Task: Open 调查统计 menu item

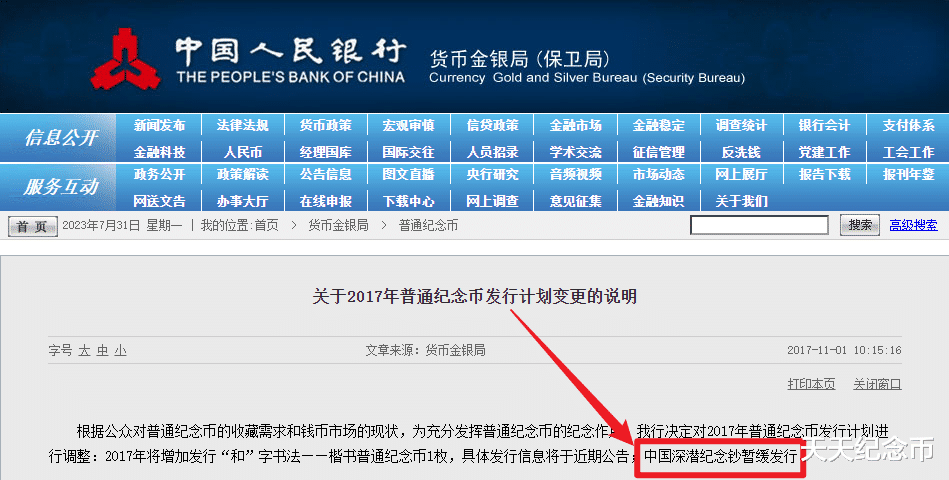Action: (x=741, y=125)
